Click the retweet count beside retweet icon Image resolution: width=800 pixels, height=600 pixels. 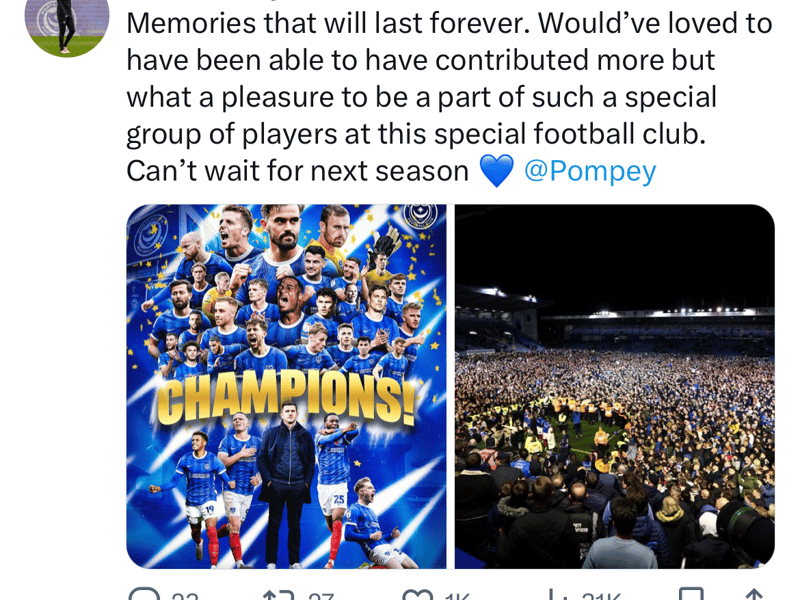click(321, 596)
